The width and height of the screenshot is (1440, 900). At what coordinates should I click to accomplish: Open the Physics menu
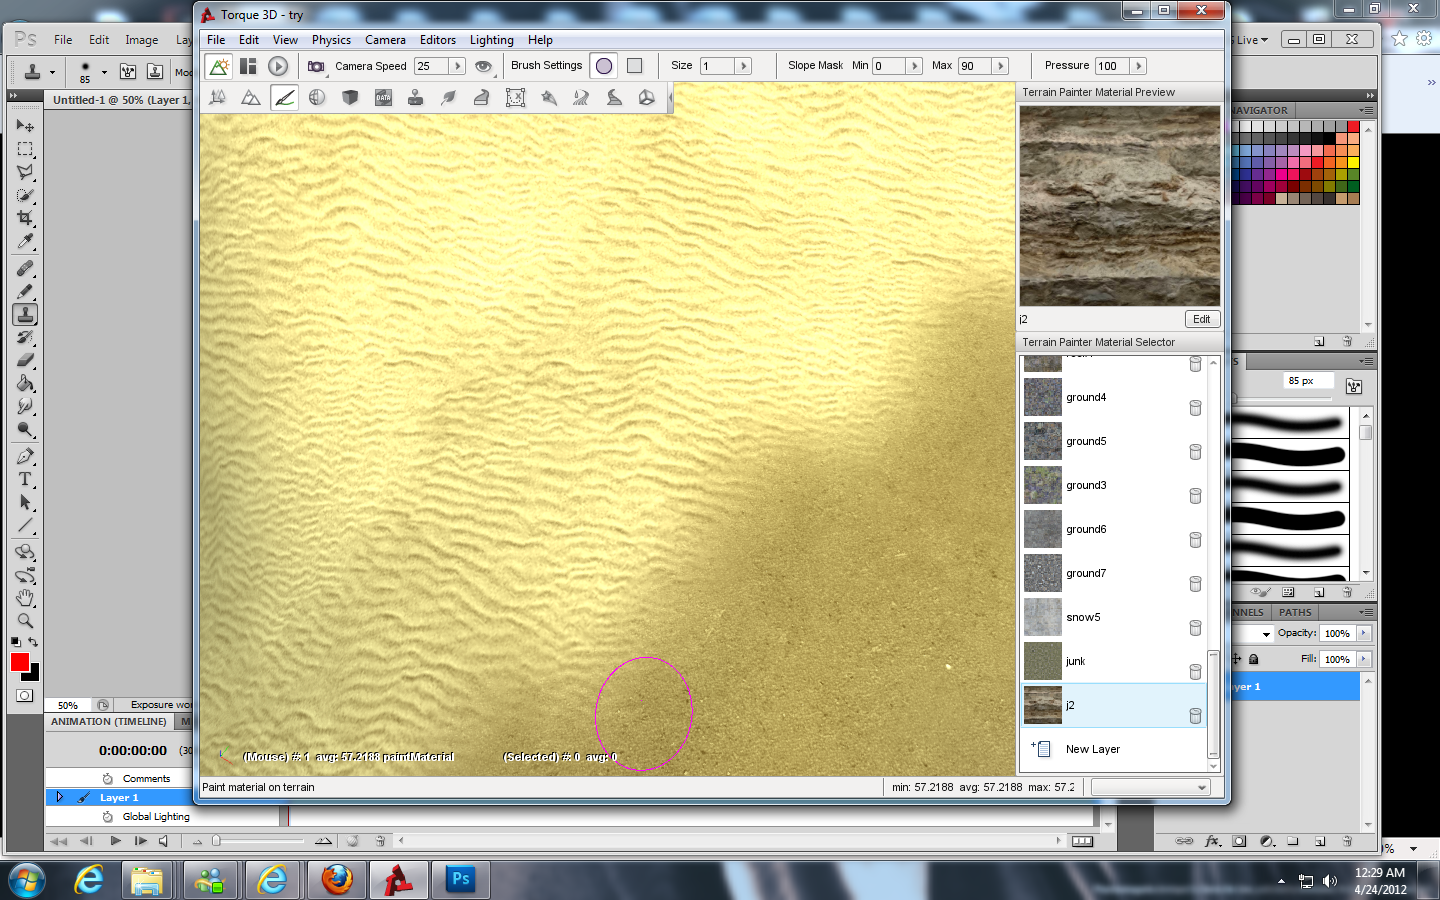331,40
